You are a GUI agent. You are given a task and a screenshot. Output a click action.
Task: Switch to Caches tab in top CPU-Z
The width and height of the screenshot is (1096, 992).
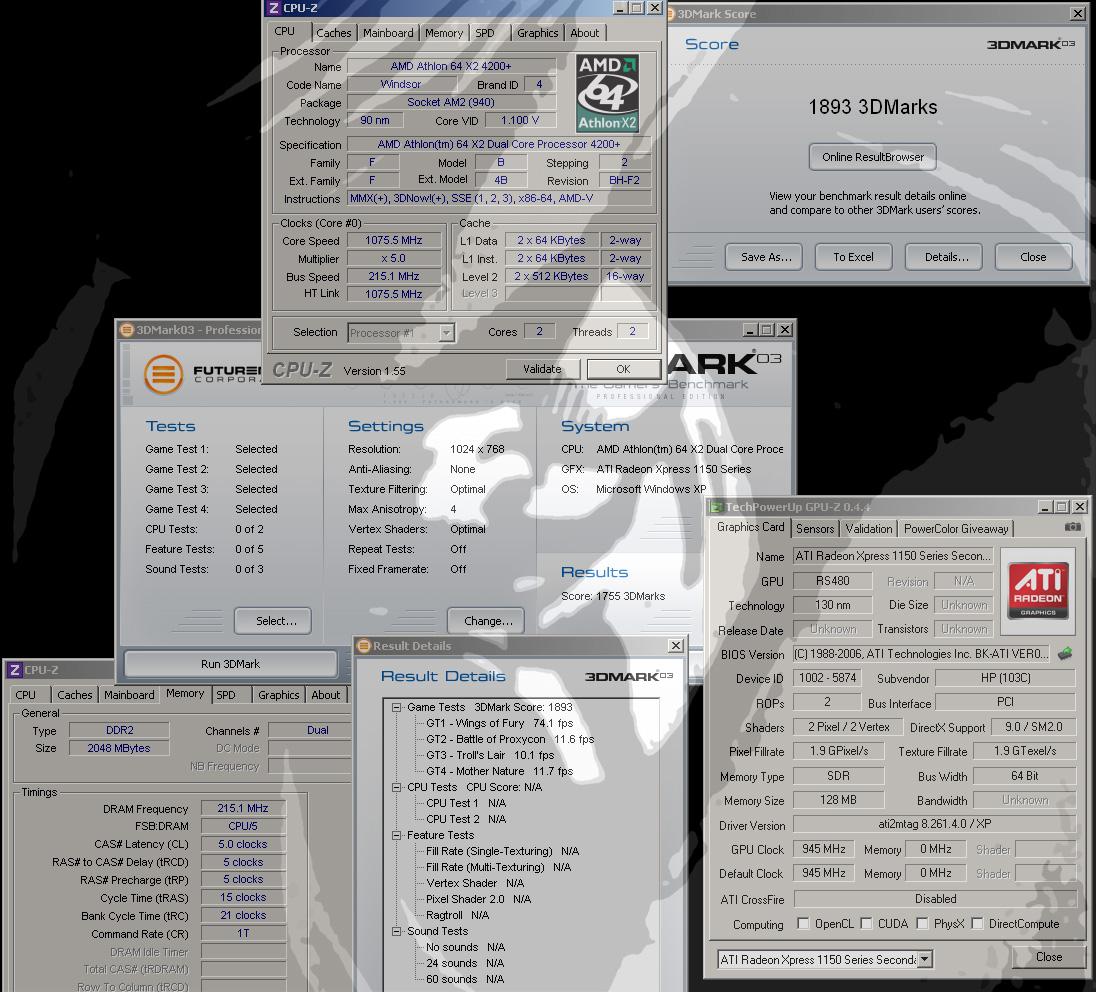point(333,33)
